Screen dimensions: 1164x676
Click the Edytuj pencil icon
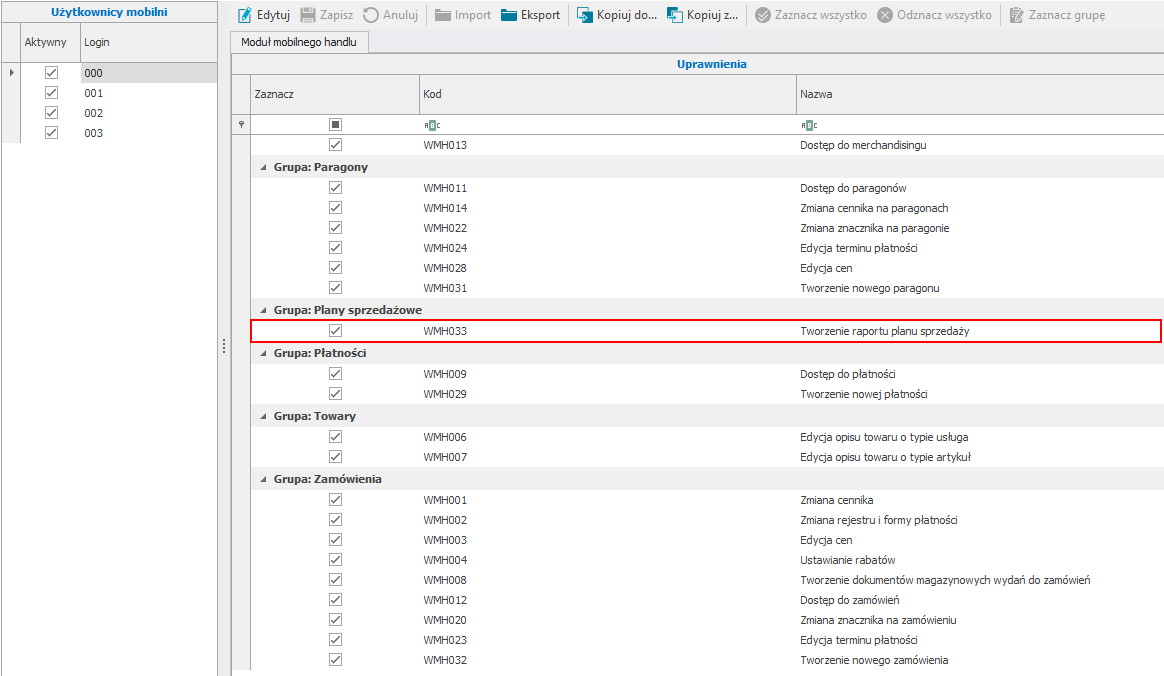point(244,15)
